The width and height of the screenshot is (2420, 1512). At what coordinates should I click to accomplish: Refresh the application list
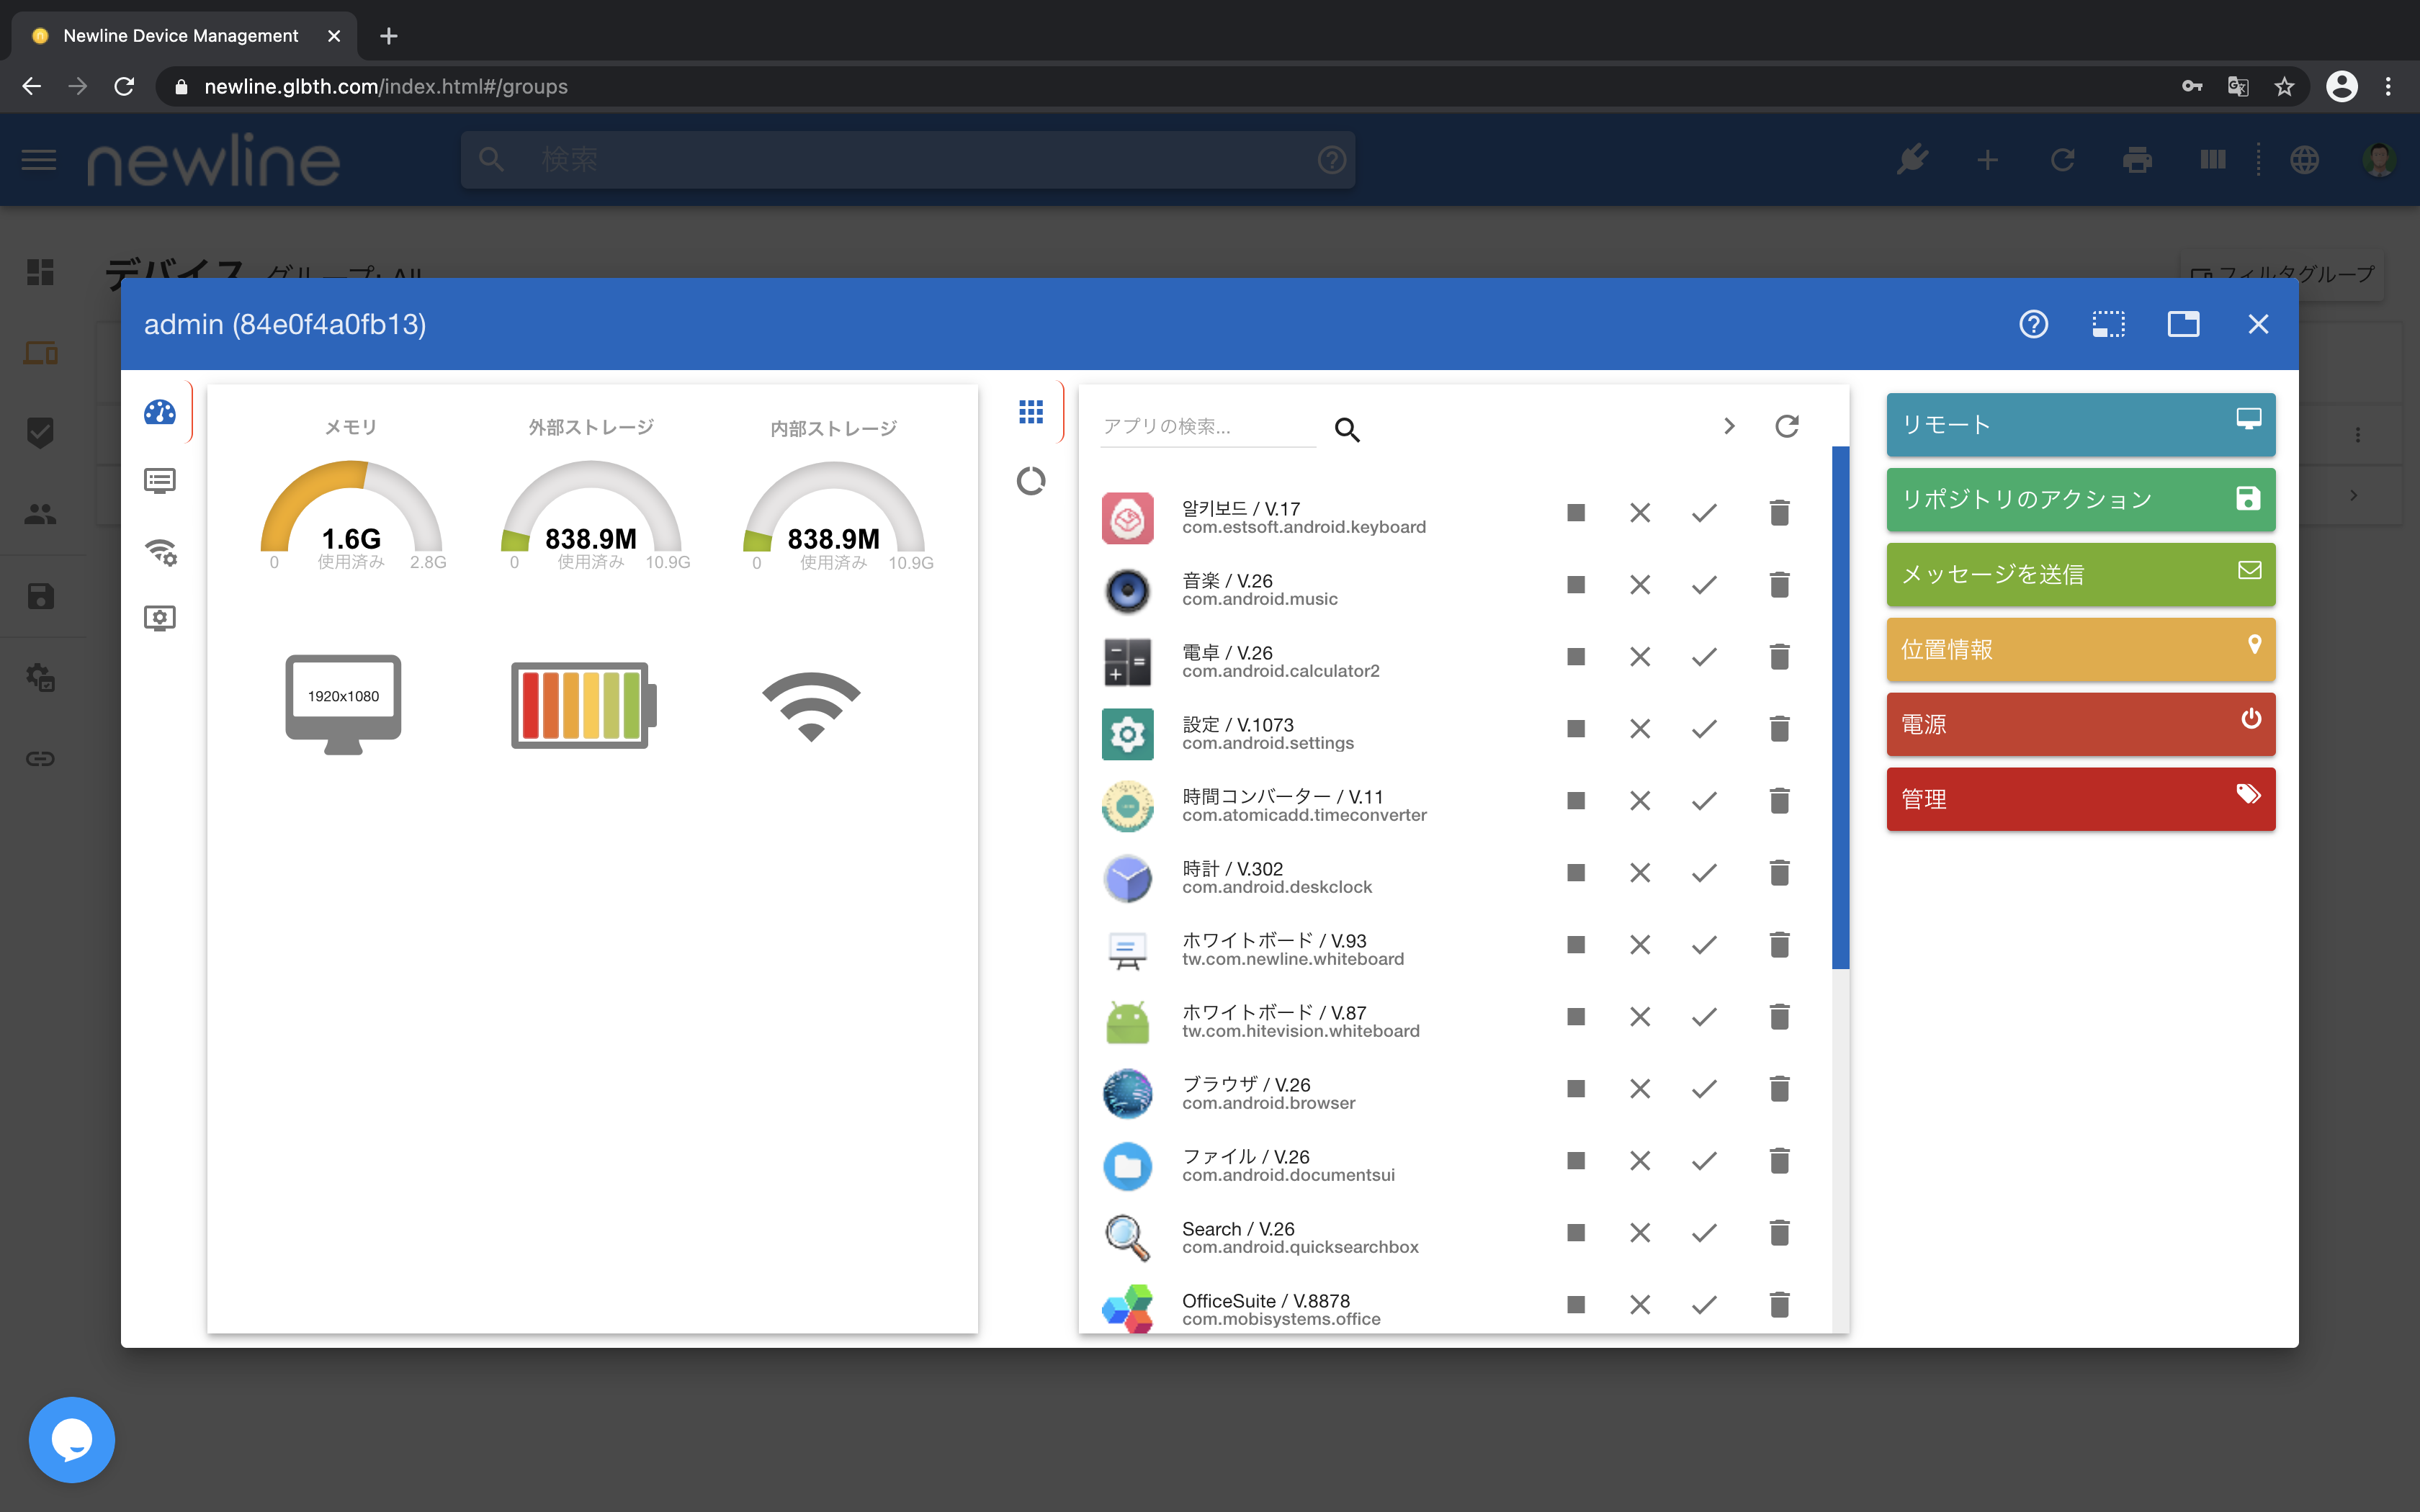click(1787, 426)
